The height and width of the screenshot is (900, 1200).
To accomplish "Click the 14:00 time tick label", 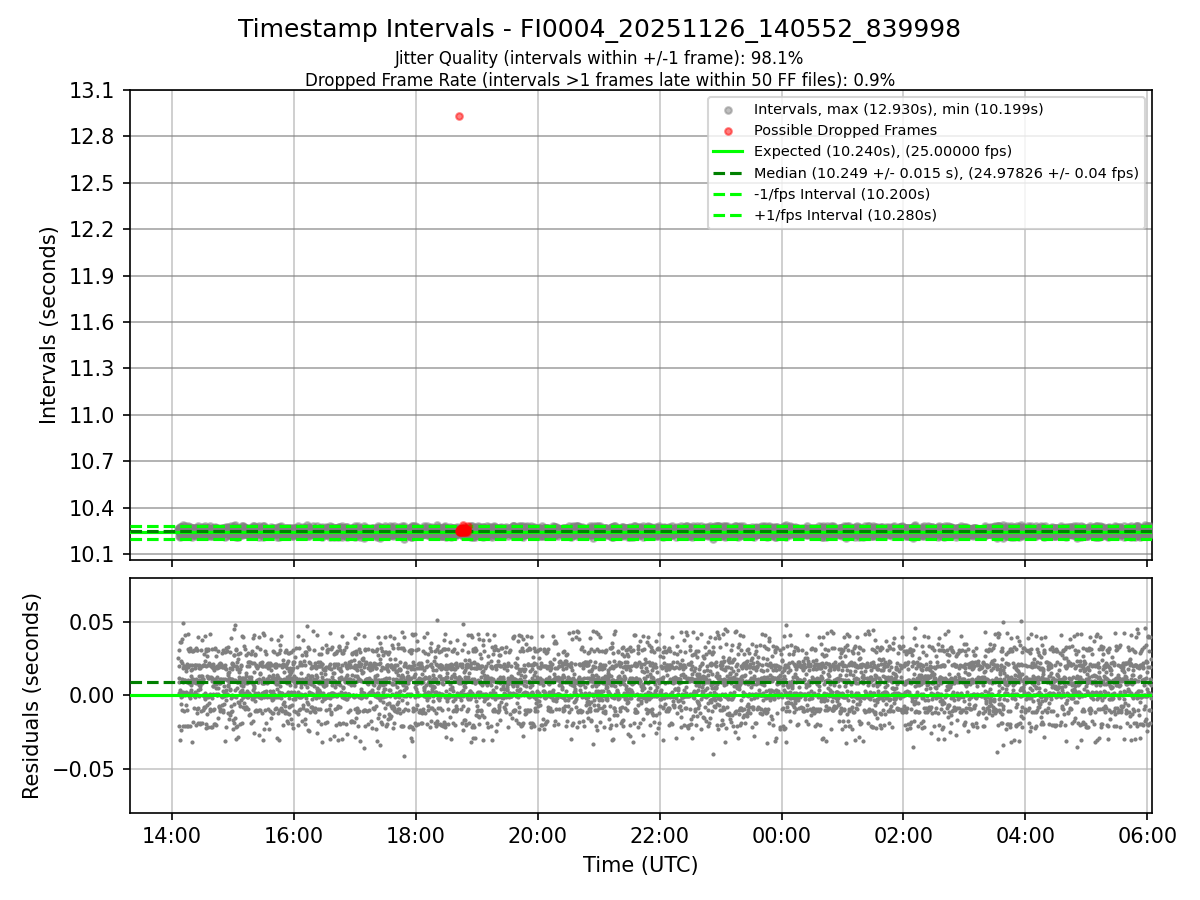I will click(x=172, y=834).
